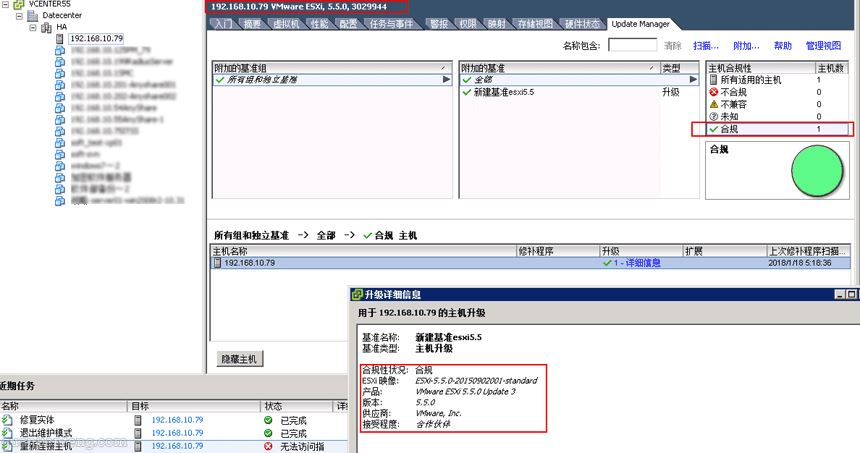Click the green completed icon for 修复实体
The height and width of the screenshot is (453, 860).
tap(268, 420)
